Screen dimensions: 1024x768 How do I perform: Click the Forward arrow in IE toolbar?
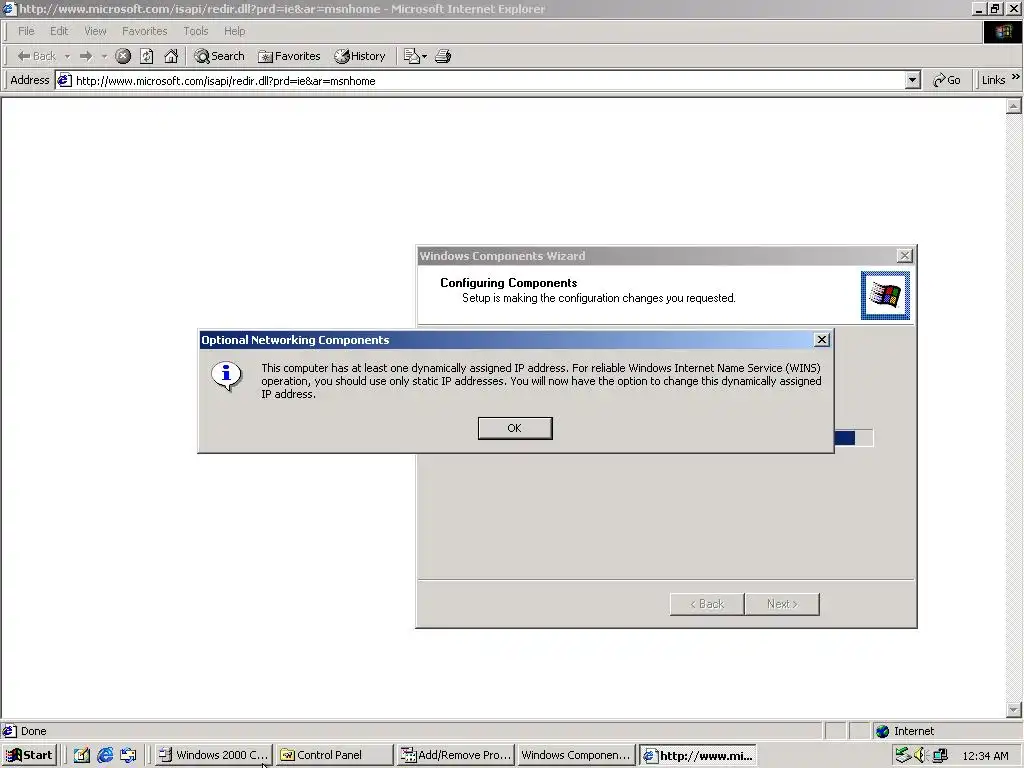86,56
